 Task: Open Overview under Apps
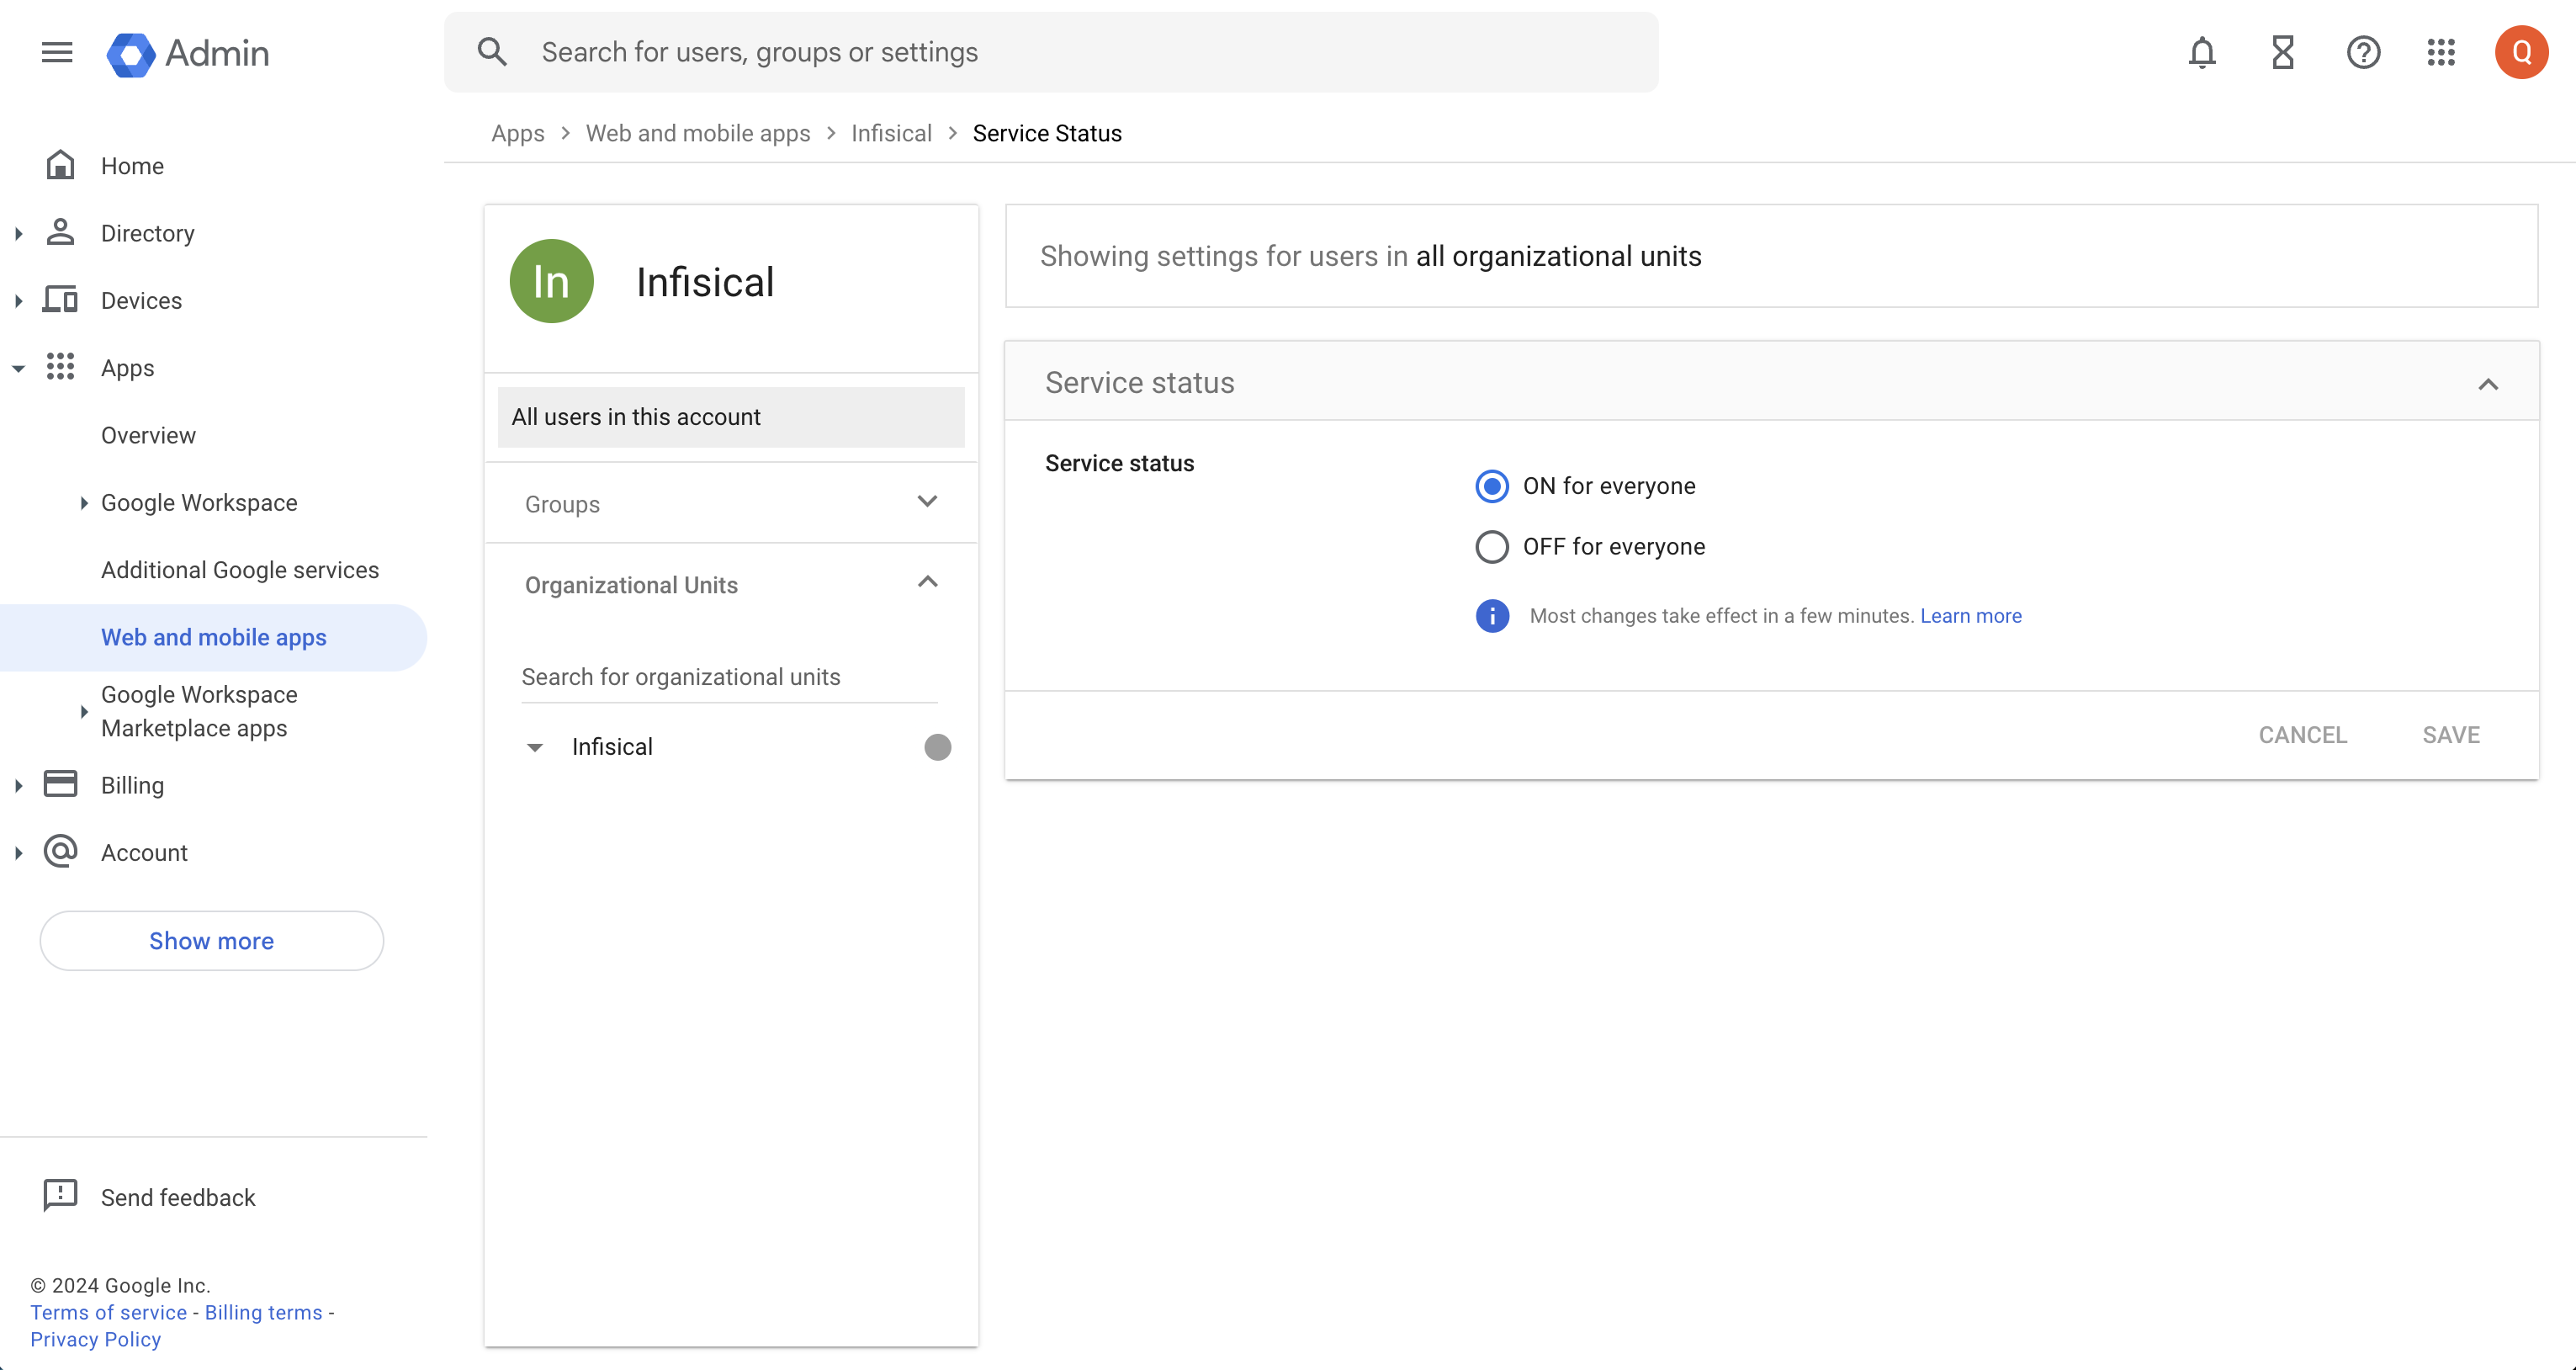(x=148, y=435)
